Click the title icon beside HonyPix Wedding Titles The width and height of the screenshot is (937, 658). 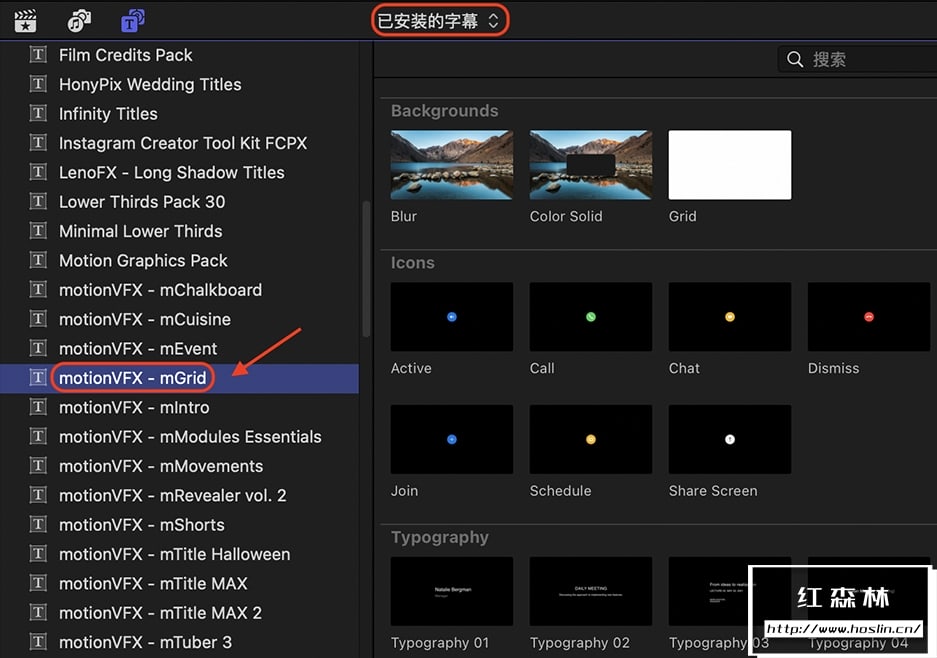pos(38,84)
